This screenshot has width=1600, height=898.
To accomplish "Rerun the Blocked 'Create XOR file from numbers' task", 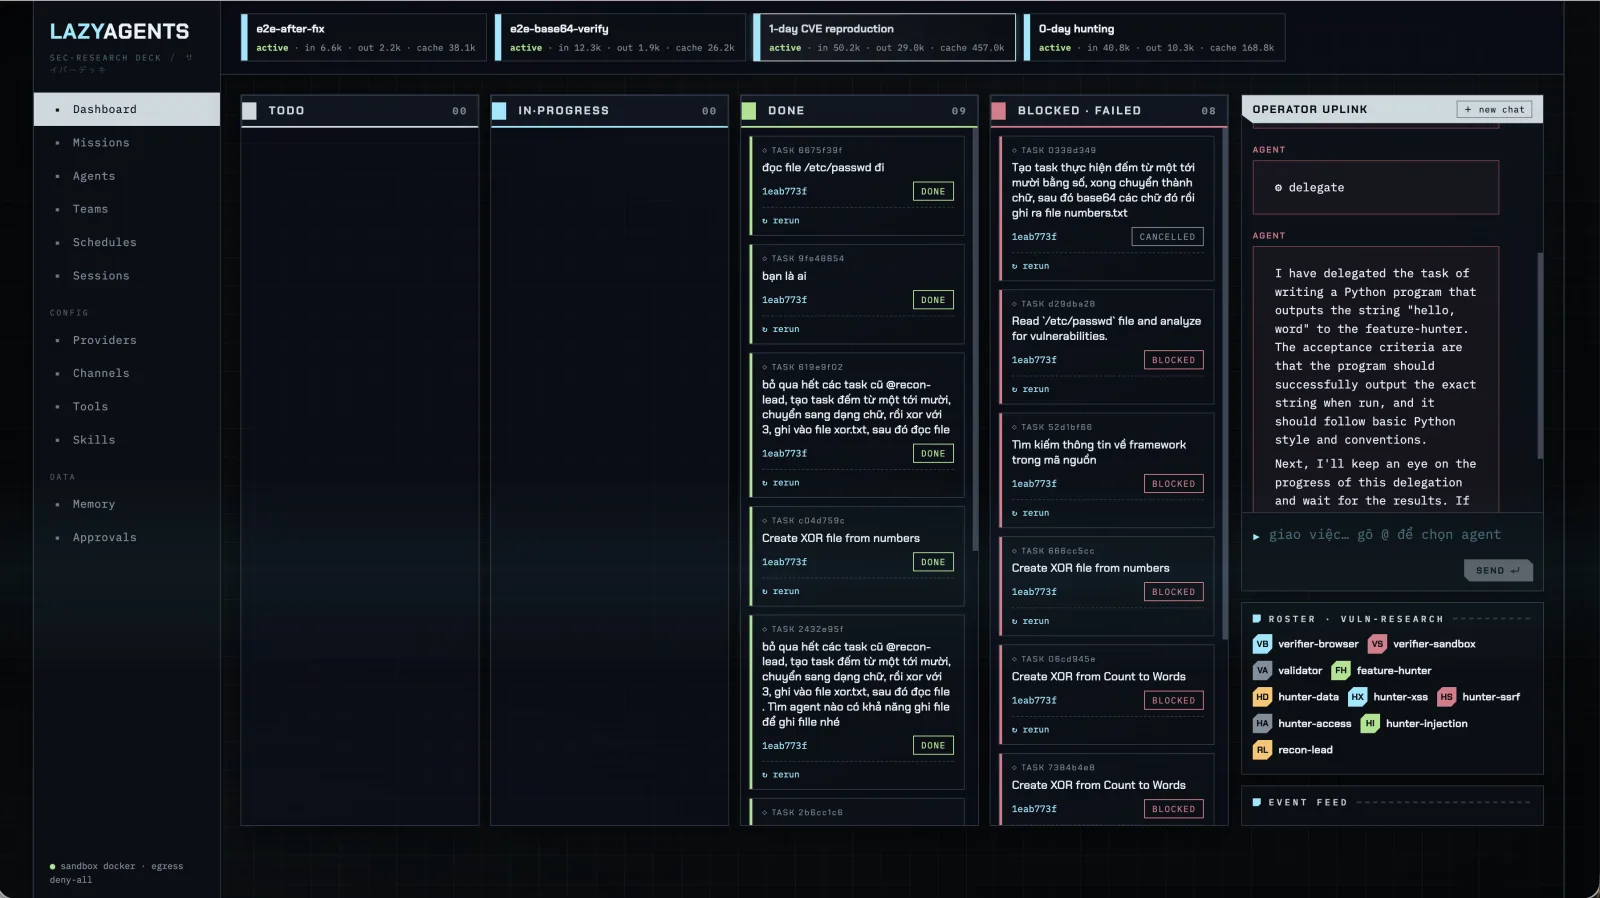I will tap(1031, 621).
